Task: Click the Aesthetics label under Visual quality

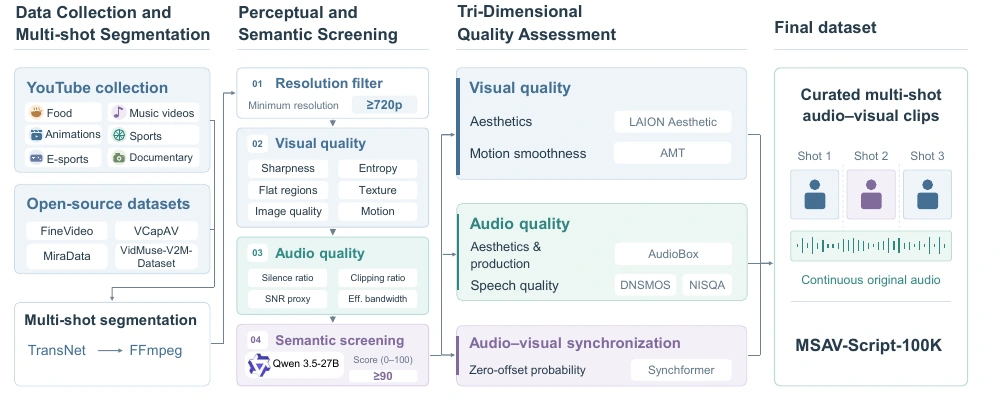Action: click(x=501, y=122)
